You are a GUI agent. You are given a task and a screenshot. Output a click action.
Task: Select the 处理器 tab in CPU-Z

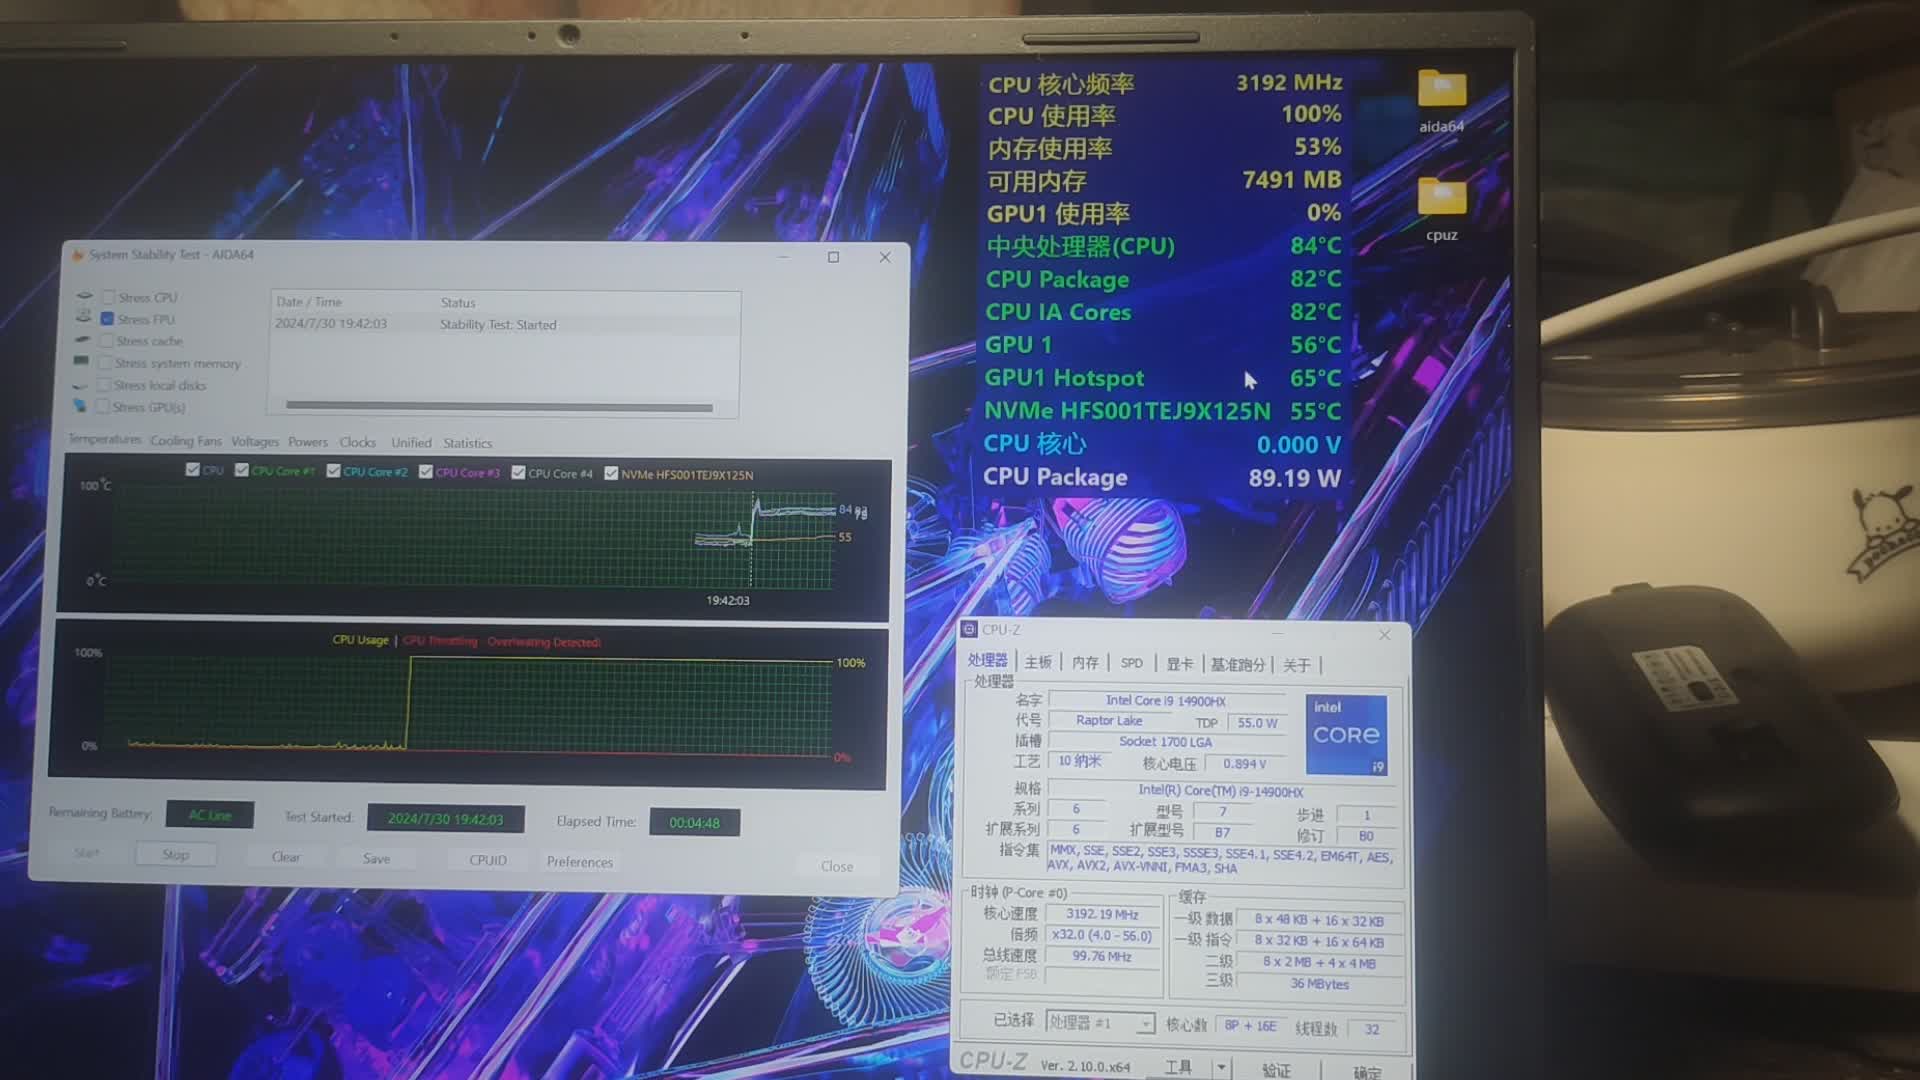tap(987, 660)
